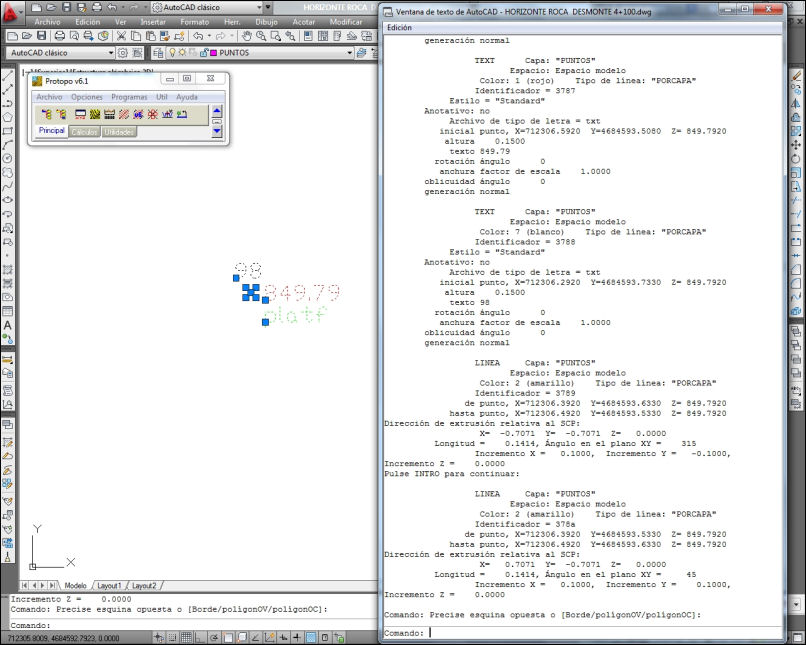Click the Cut icon in standard toolbar
The height and width of the screenshot is (645, 806).
tap(121, 36)
